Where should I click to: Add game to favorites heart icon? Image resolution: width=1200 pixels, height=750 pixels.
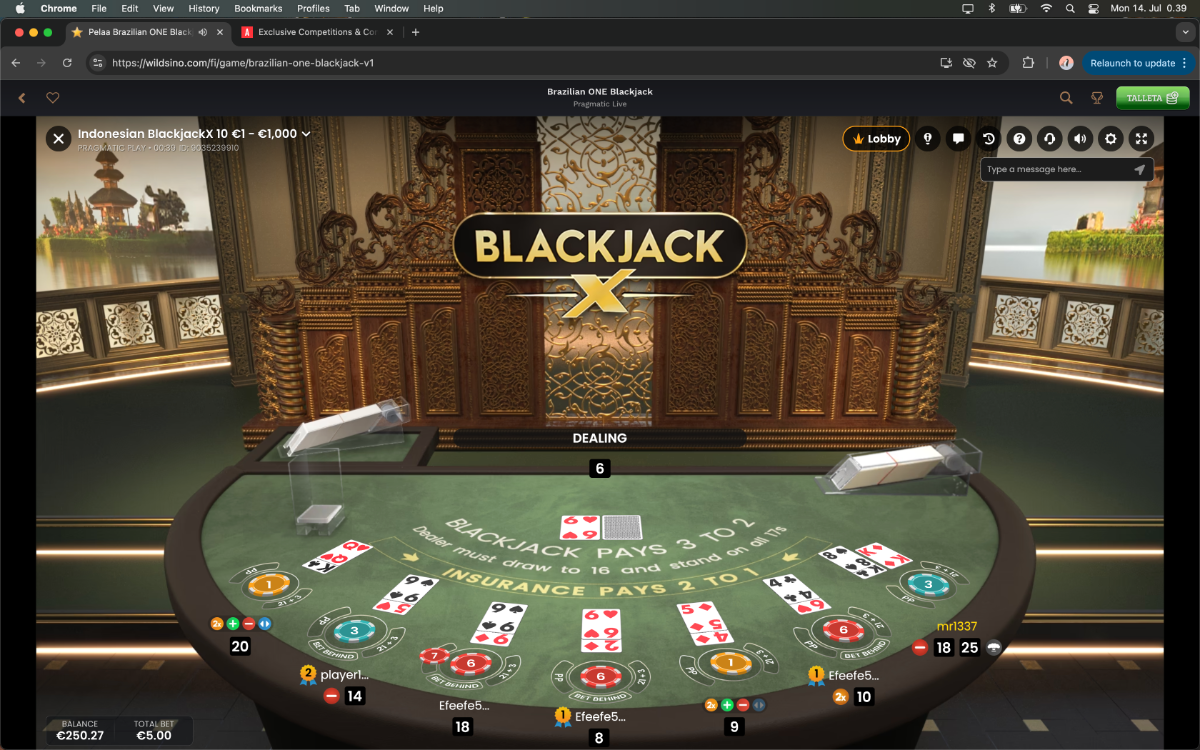pos(53,98)
